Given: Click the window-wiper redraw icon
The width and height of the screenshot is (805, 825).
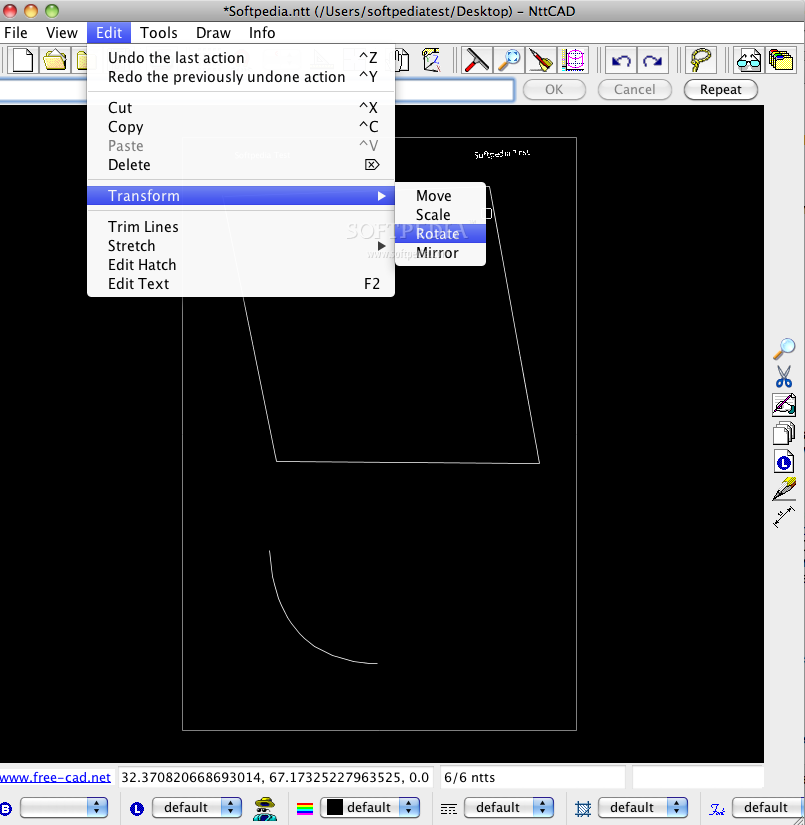Looking at the screenshot, I should point(476,59).
